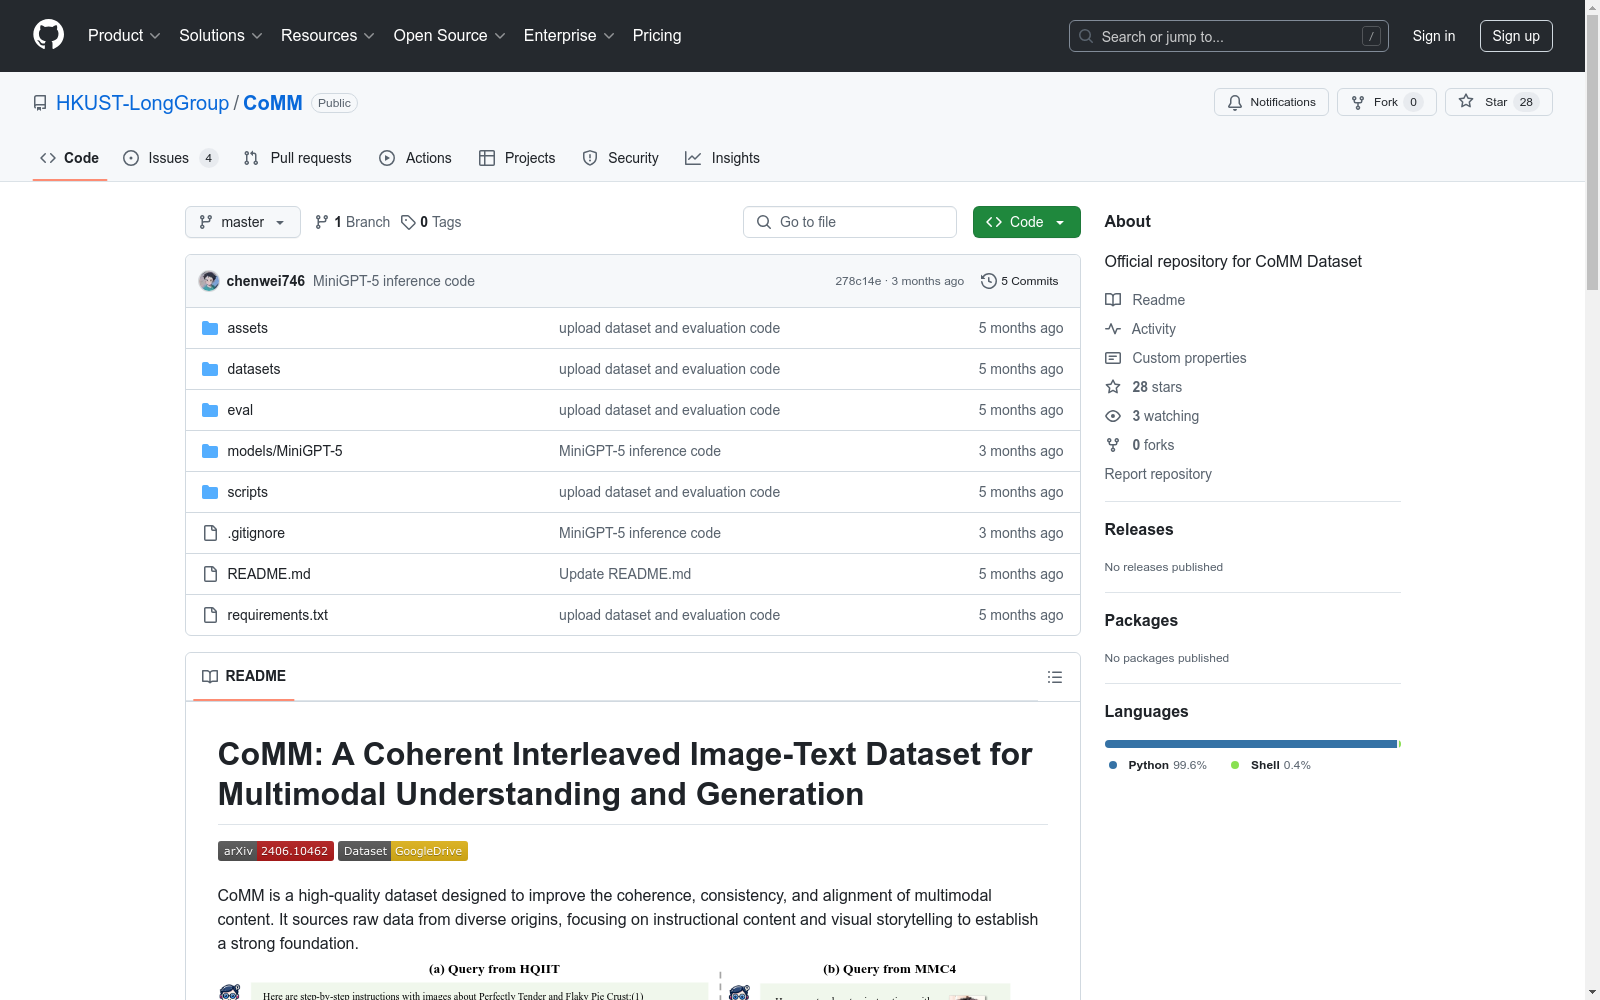Open the master branch selector dropdown
The width and height of the screenshot is (1600, 1000).
coord(243,222)
